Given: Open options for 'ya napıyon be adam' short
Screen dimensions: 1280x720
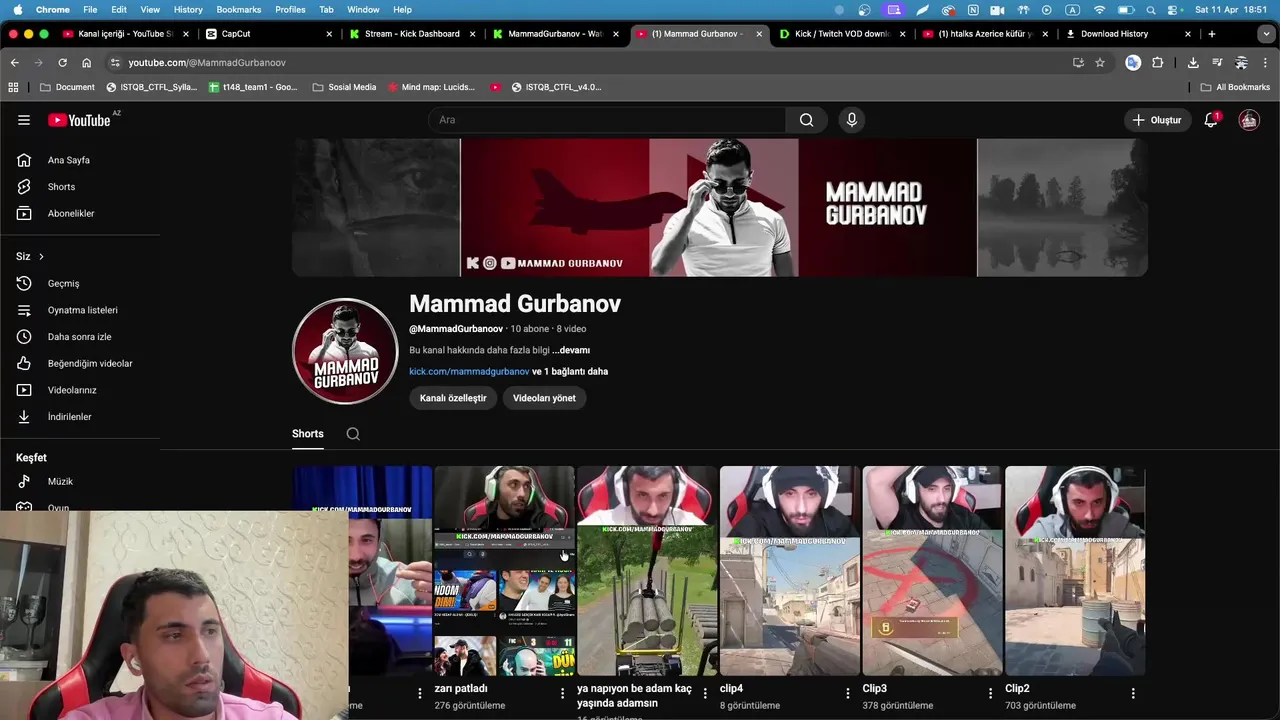Looking at the screenshot, I should pos(705,693).
